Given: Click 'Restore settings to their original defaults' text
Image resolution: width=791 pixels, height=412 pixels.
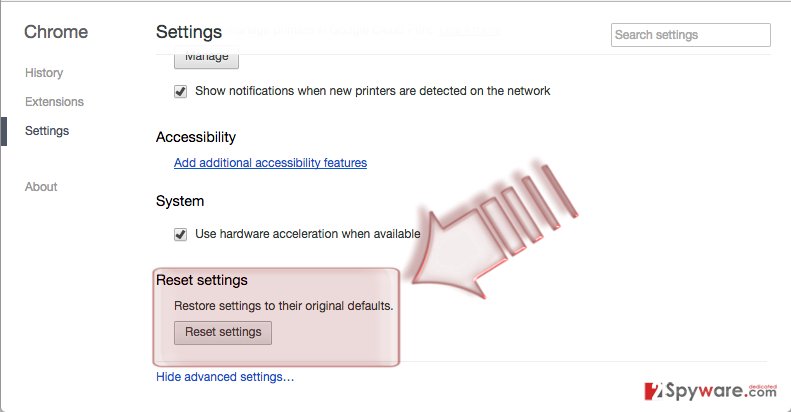Looking at the screenshot, I should [x=284, y=306].
